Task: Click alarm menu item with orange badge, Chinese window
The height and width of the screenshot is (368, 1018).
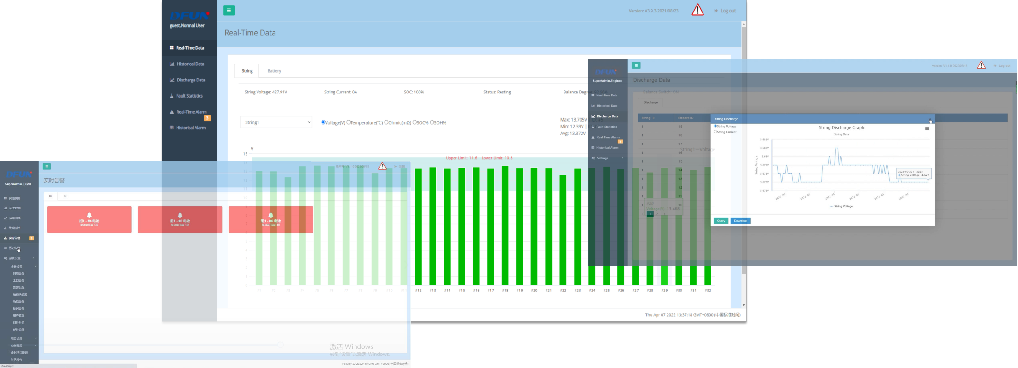Action: point(19,239)
